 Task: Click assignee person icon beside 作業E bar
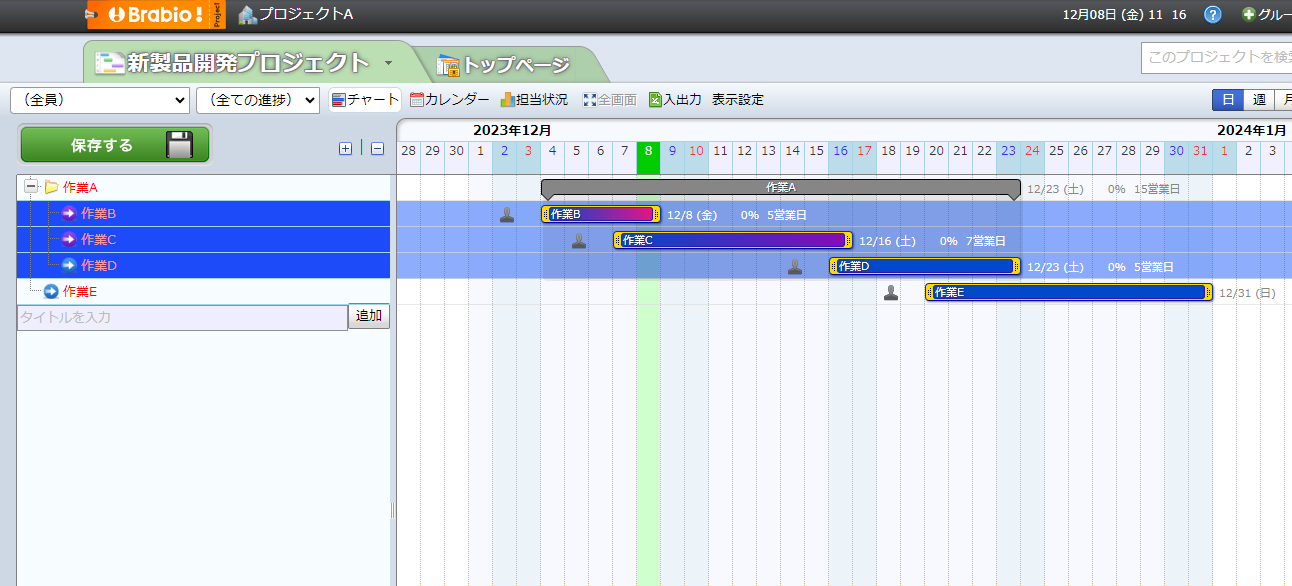point(891,292)
